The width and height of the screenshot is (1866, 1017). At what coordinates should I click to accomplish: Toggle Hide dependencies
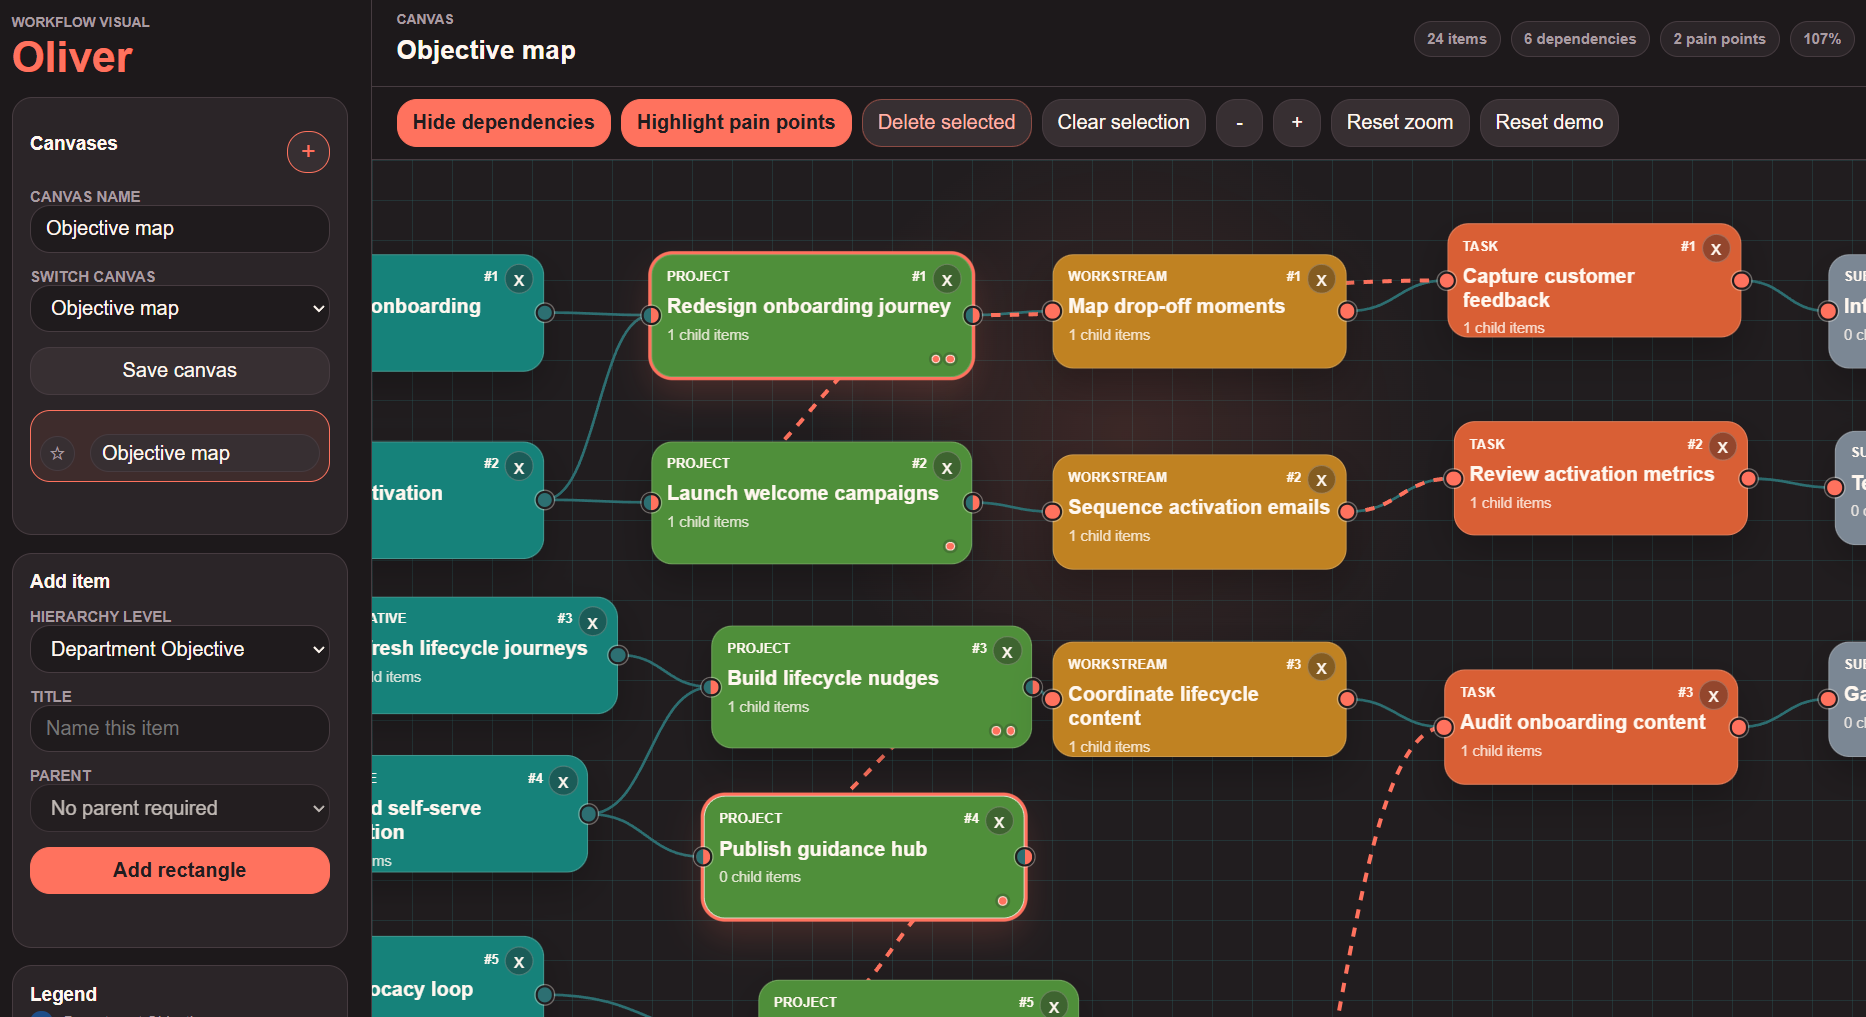pos(503,122)
